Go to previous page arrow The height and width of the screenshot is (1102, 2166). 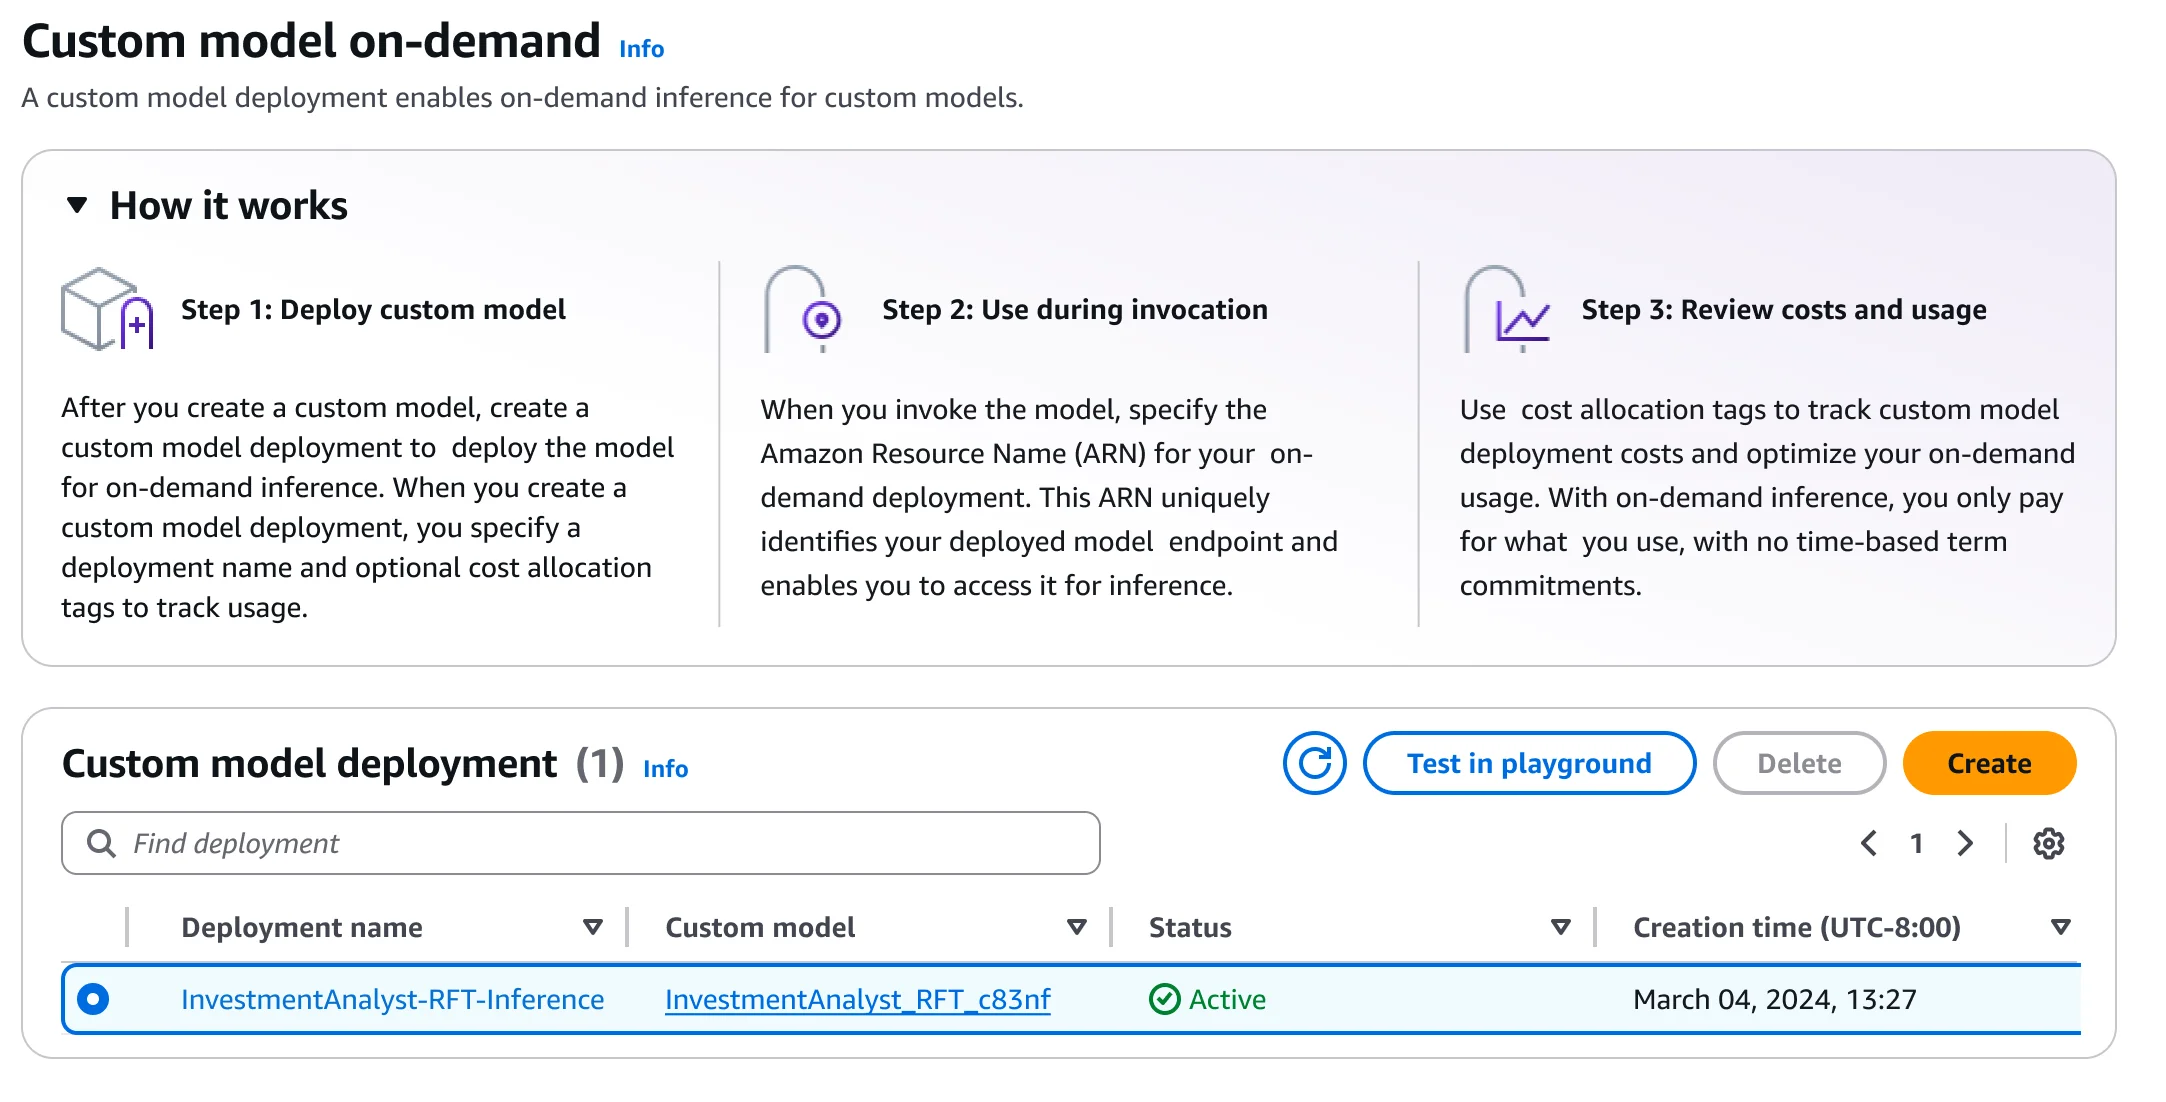pyautogui.click(x=1868, y=844)
